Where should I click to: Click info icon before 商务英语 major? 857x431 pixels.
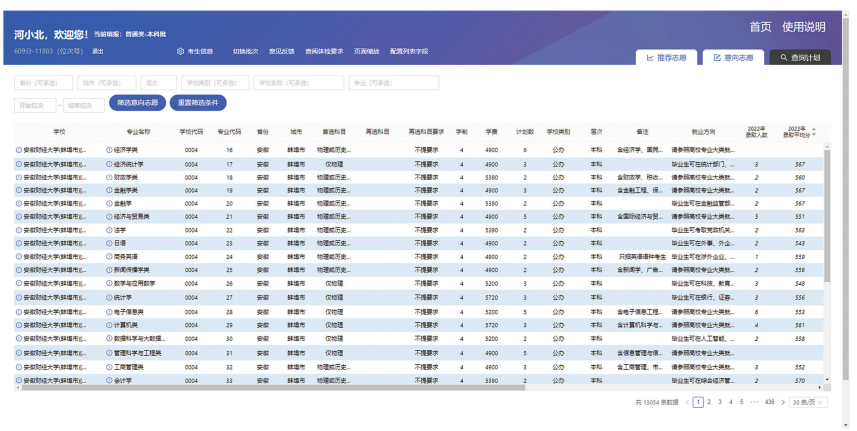(109, 257)
